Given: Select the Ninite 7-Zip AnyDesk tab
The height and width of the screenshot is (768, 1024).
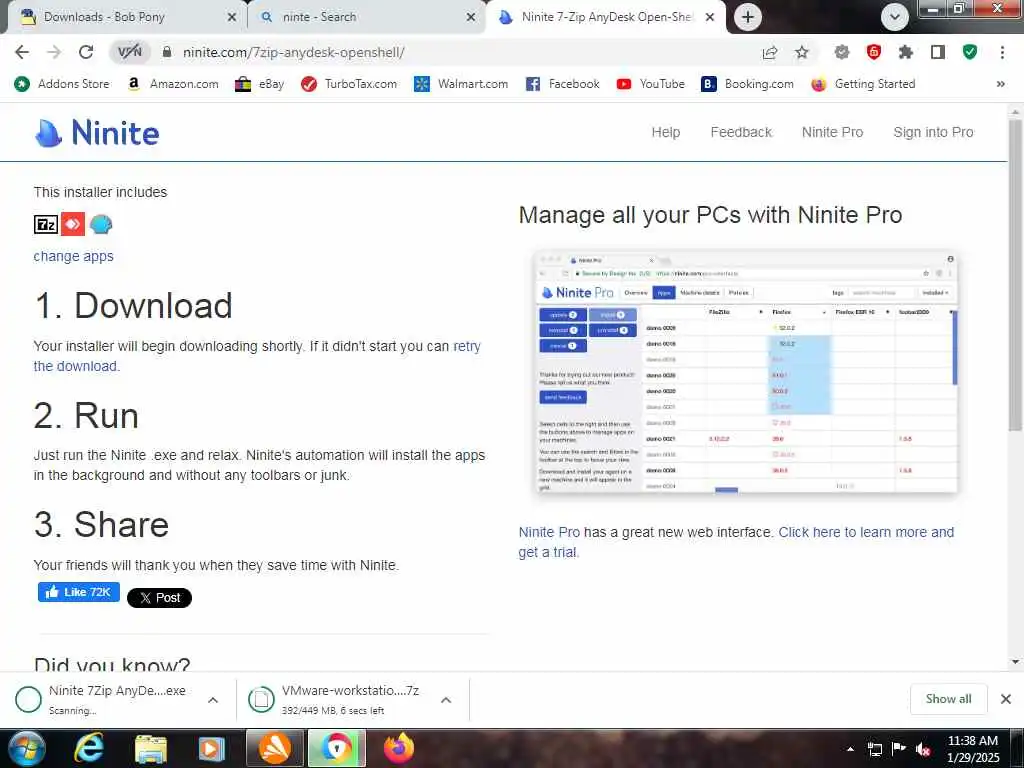Looking at the screenshot, I should [605, 17].
